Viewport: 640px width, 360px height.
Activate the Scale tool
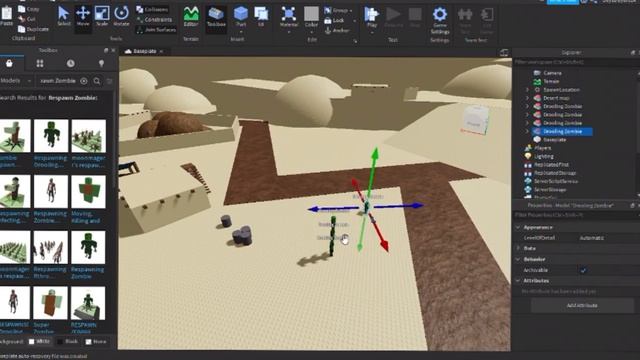(102, 16)
